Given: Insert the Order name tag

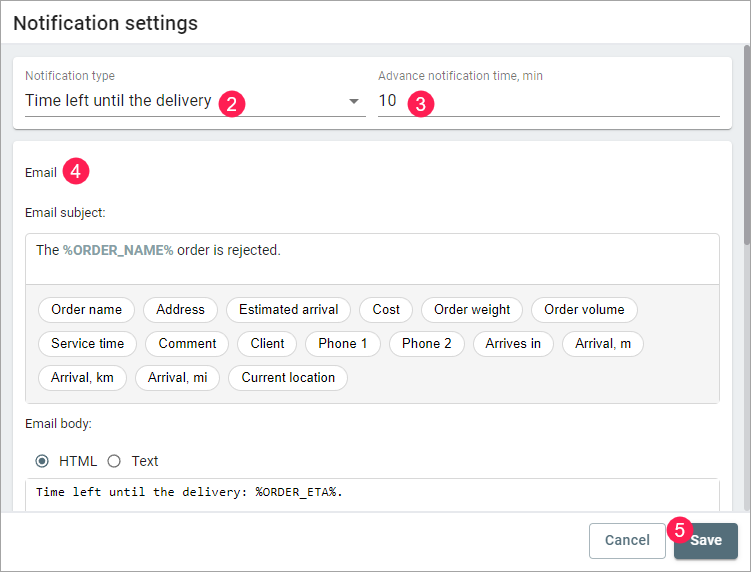Looking at the screenshot, I should pyautogui.click(x=86, y=310).
